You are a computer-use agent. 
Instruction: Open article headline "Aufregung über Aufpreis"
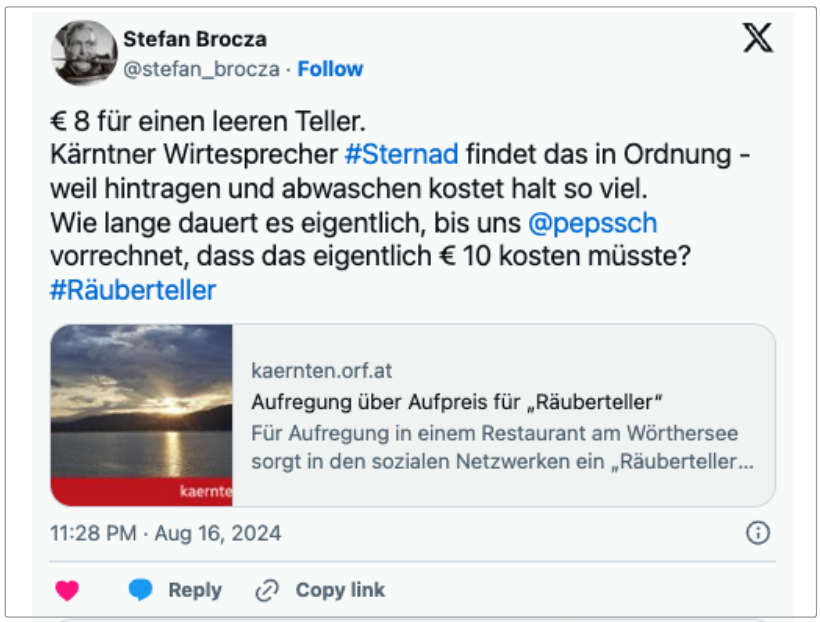(459, 402)
